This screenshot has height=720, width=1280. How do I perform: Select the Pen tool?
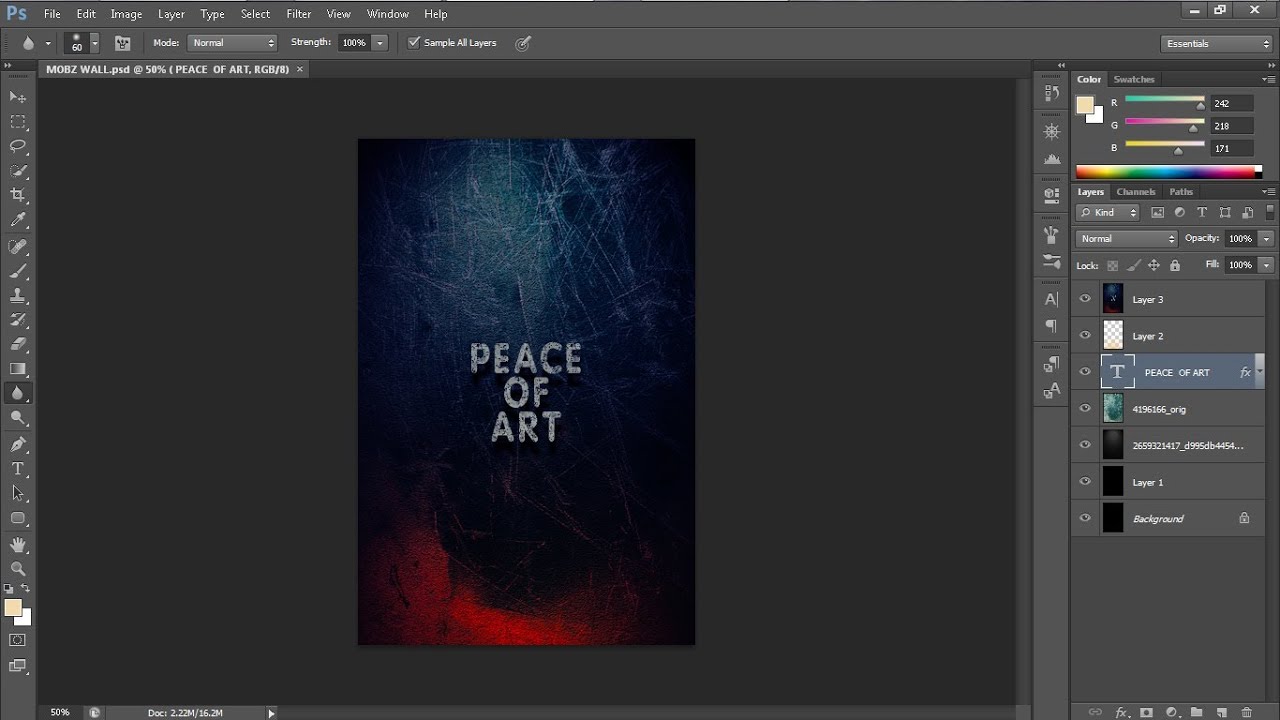click(18, 444)
